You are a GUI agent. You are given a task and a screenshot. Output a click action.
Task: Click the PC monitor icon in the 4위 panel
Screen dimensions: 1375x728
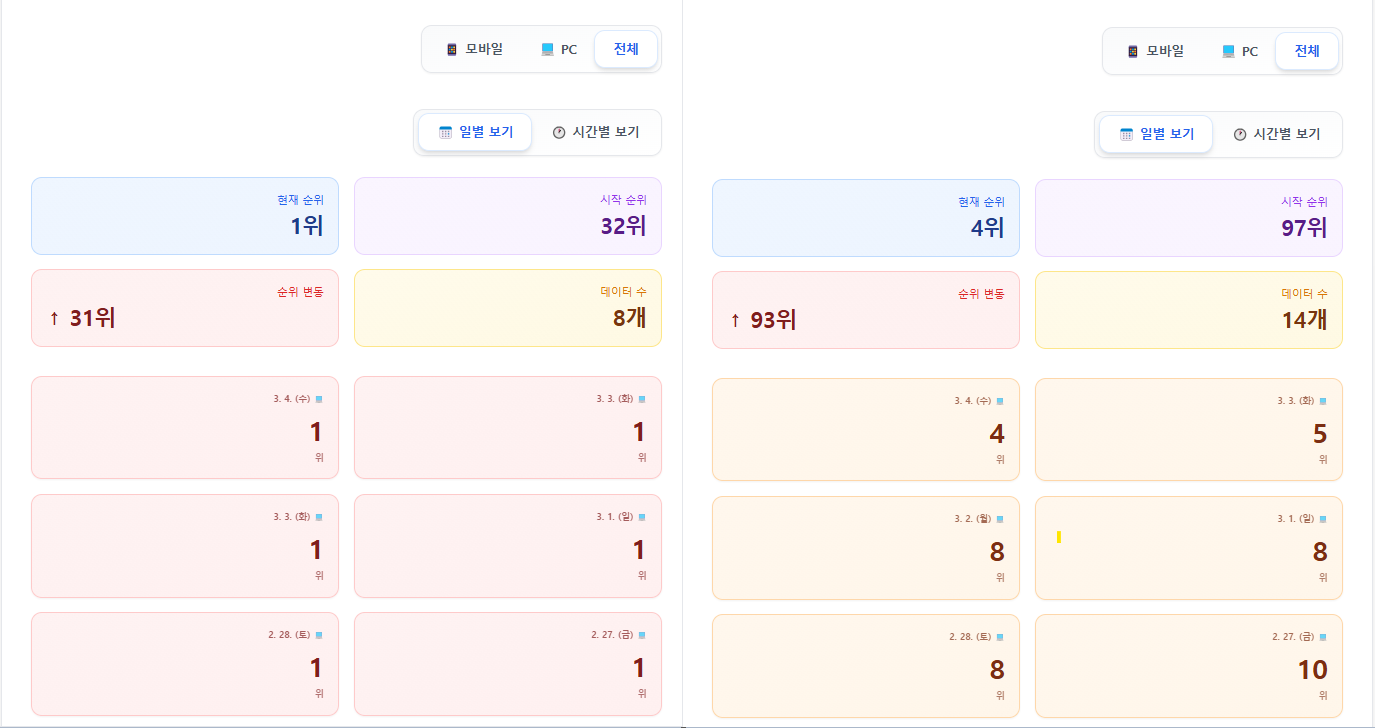[1228, 51]
